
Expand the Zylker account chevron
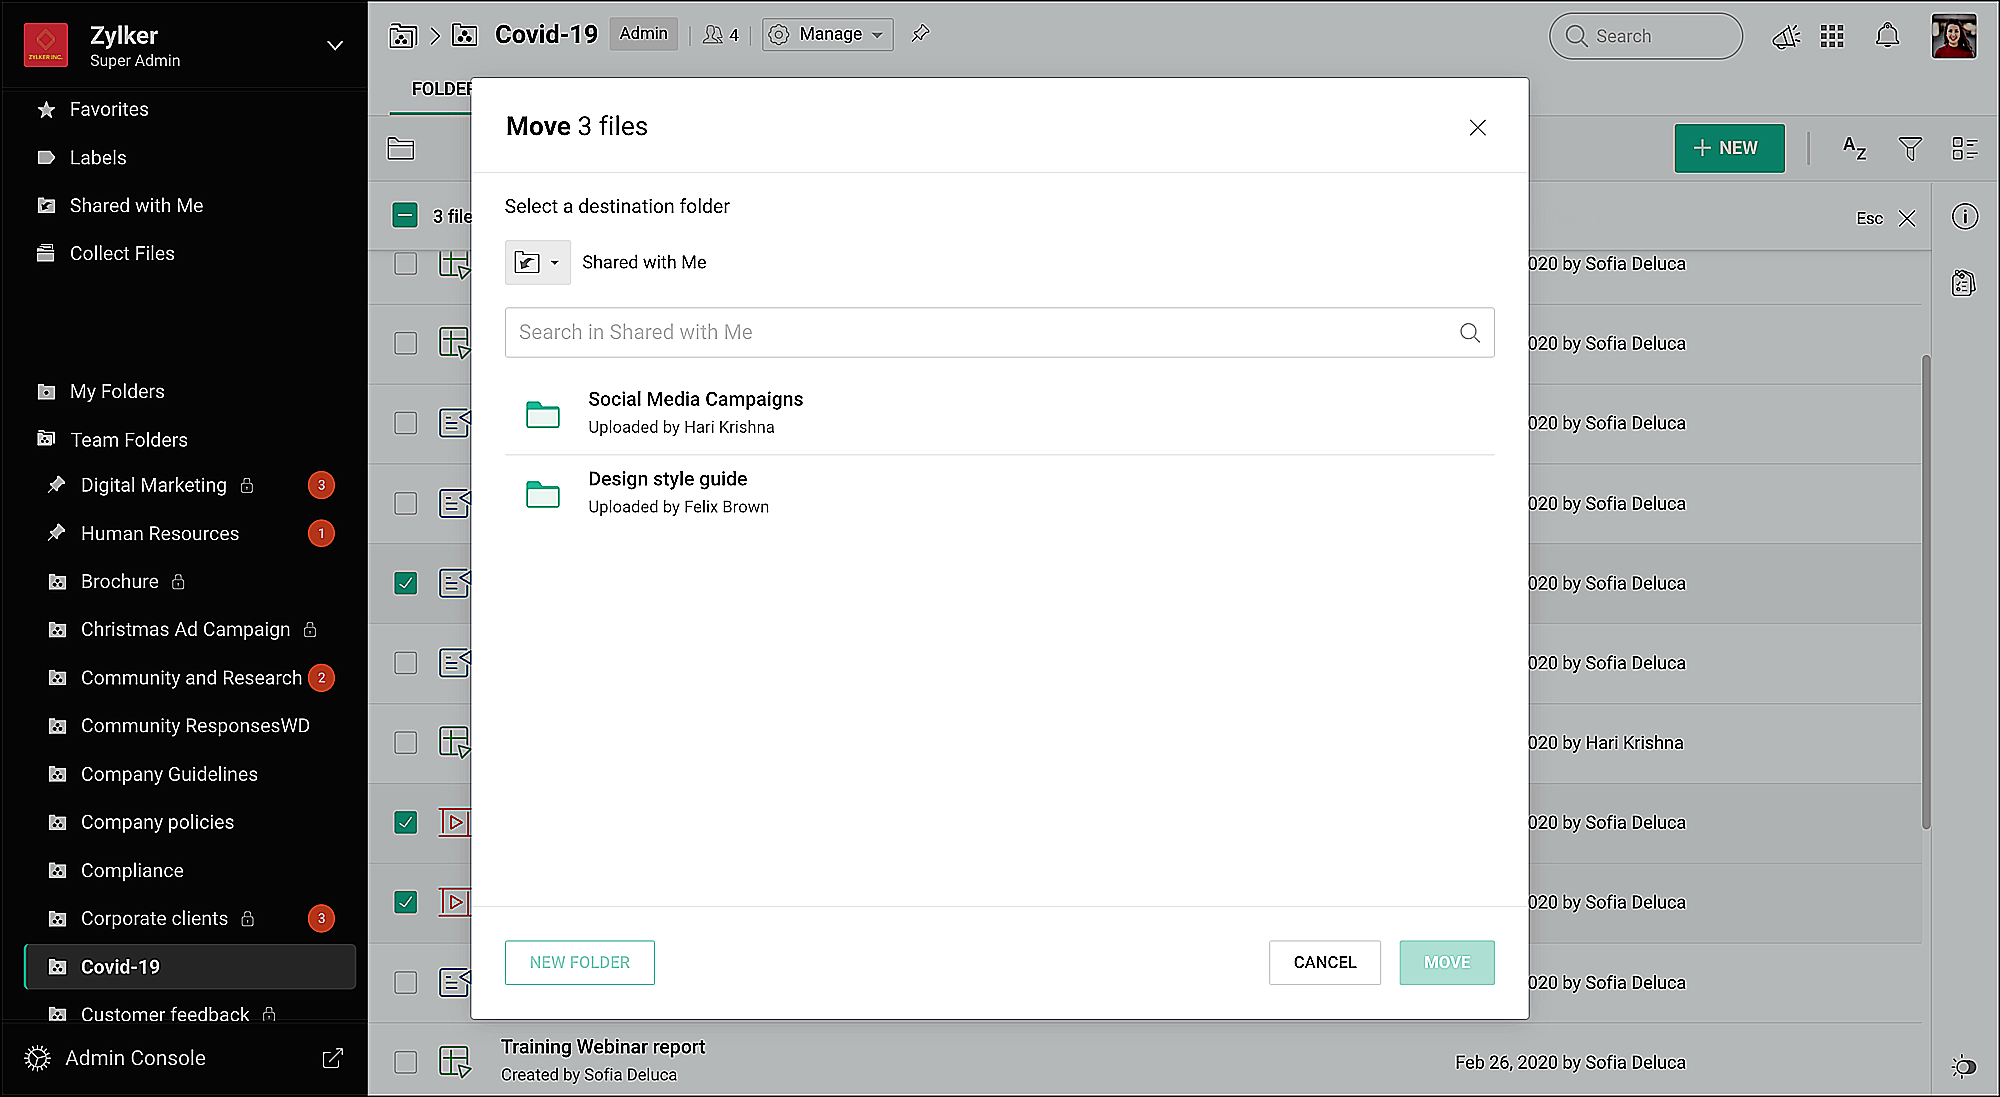pos(335,46)
